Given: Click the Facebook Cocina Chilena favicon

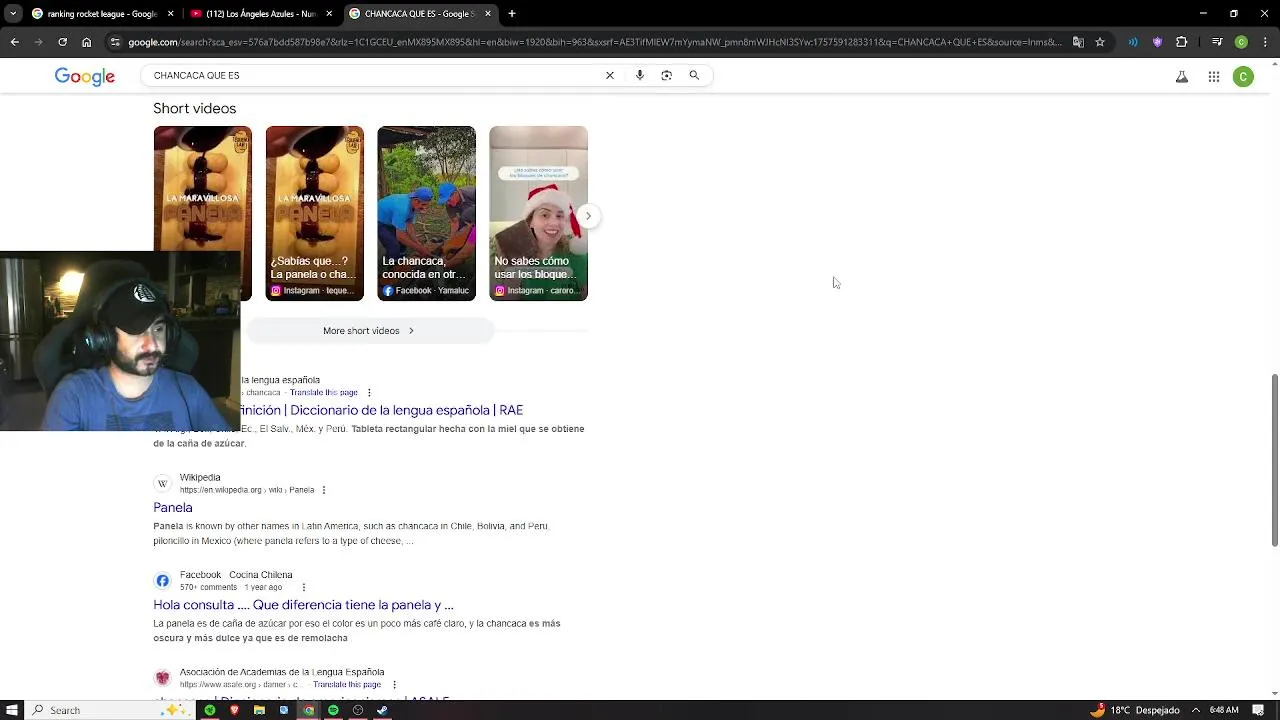Looking at the screenshot, I should [162, 581].
